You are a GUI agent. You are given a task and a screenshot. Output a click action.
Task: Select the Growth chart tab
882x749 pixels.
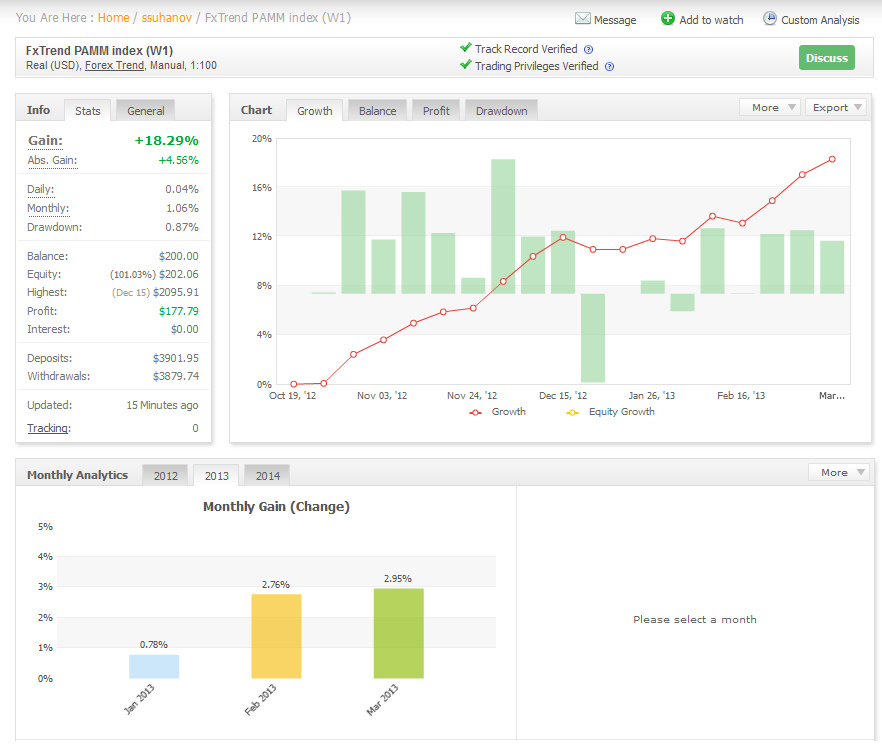click(x=314, y=111)
